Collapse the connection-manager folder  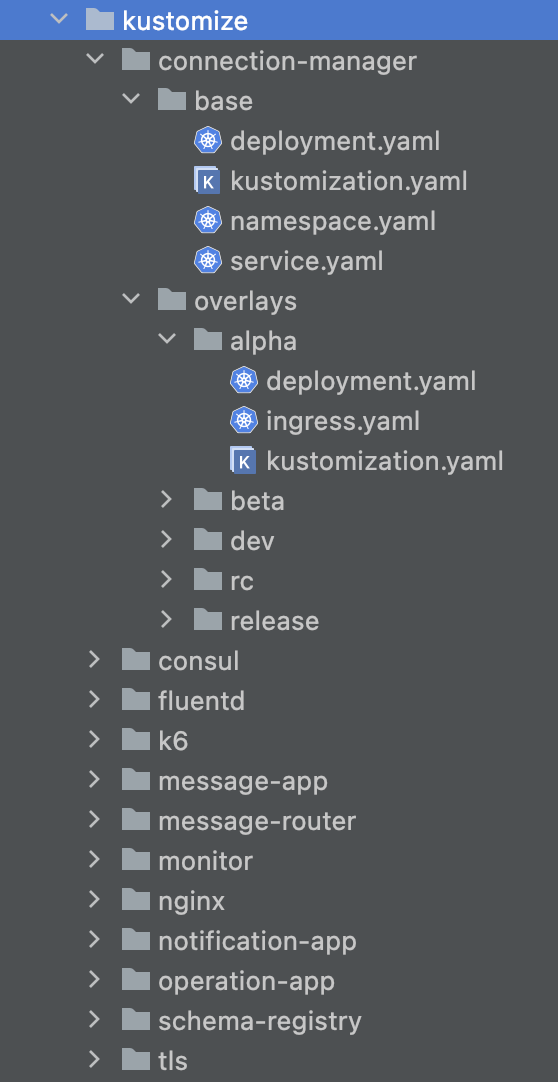[95, 59]
